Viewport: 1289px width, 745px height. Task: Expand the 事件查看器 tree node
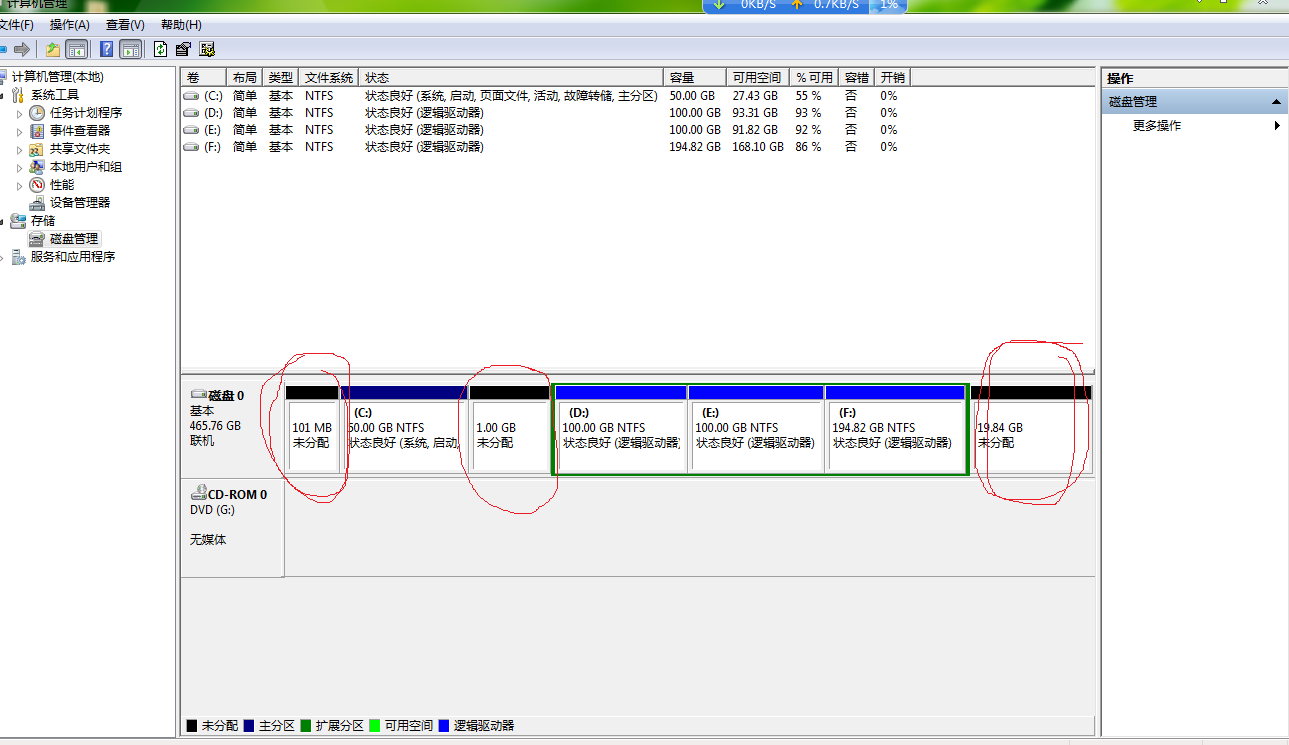click(x=19, y=131)
